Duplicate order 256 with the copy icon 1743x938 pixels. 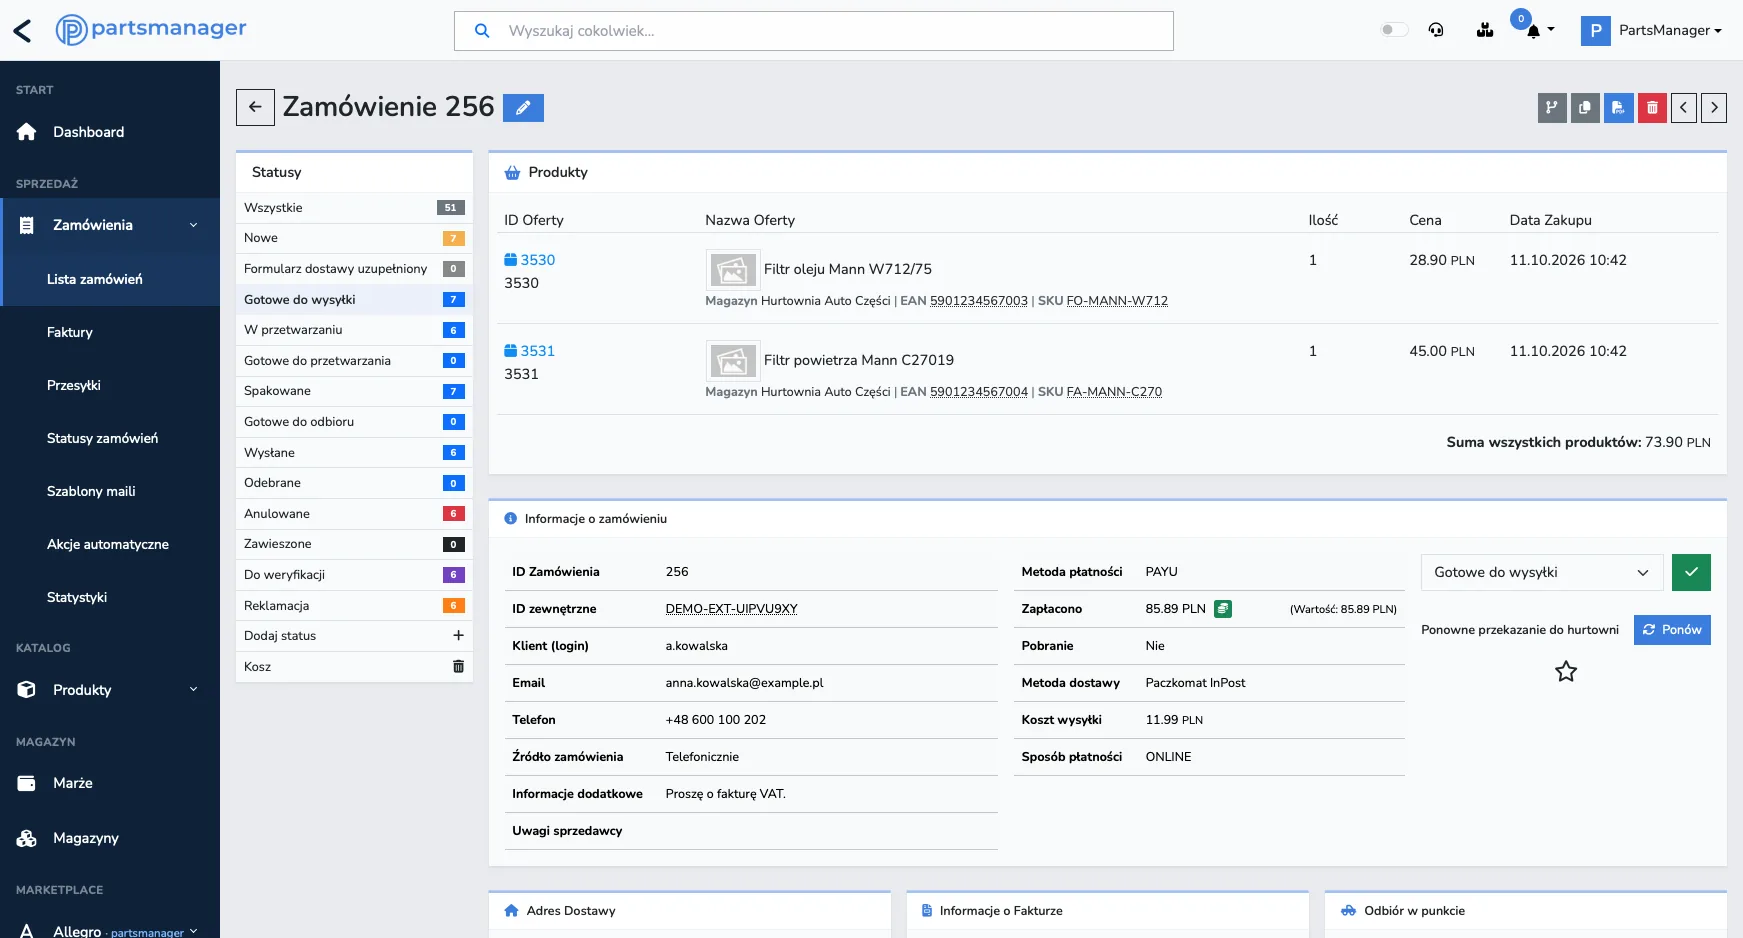click(1585, 107)
